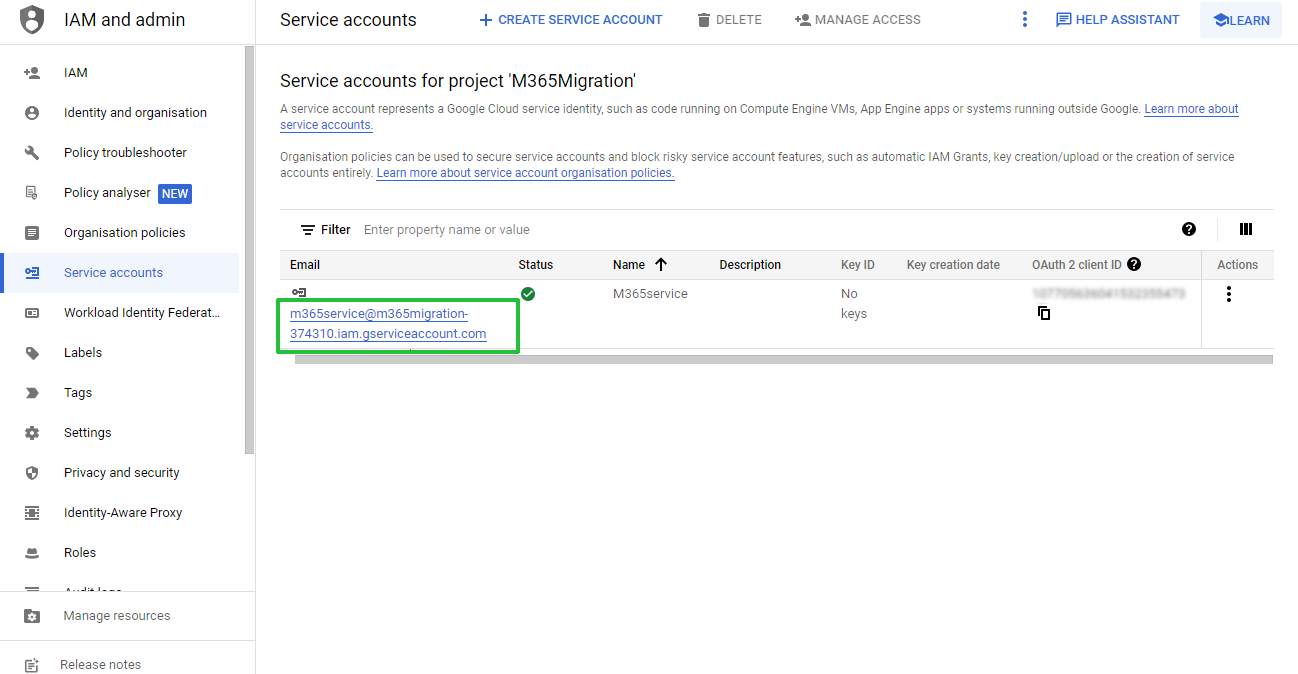
Task: Click the copy OAuth 2 client ID icon
Action: tap(1044, 313)
